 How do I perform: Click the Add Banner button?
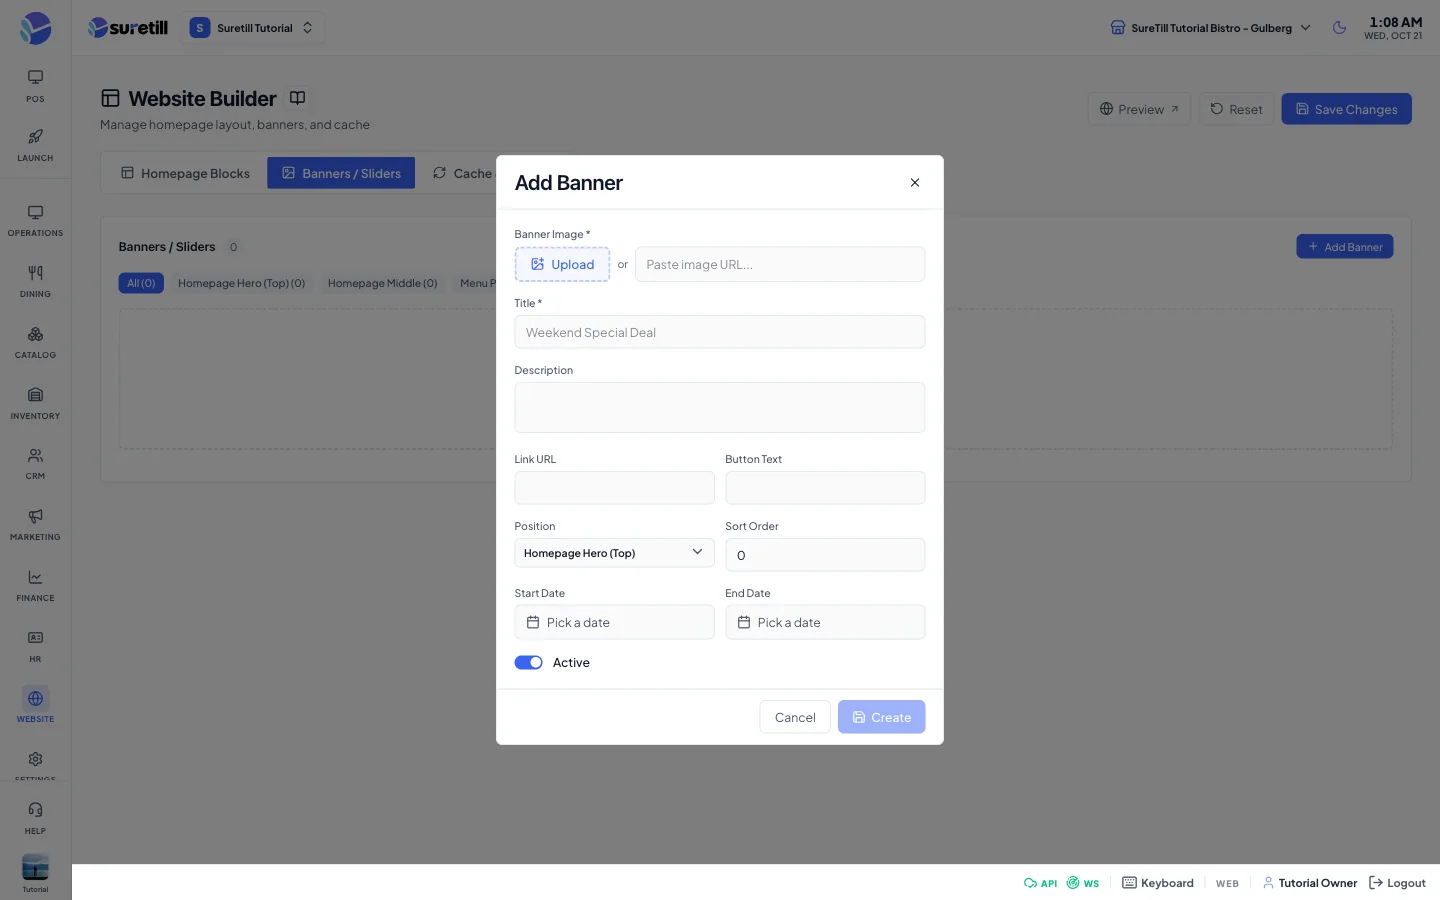point(1344,247)
